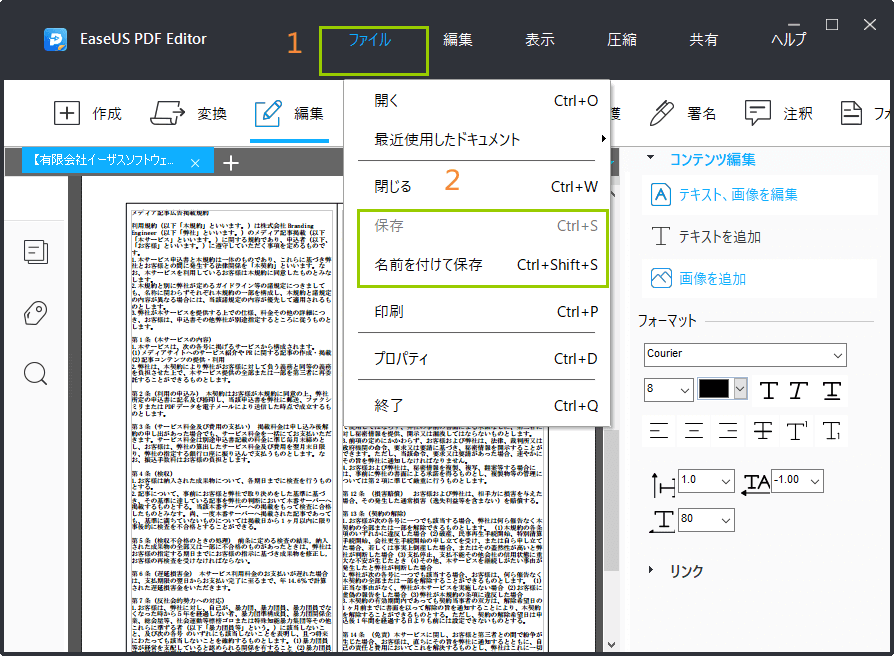The image size is (894, 656).
Task: Open the search panel with magnifier icon
Action: 36,373
